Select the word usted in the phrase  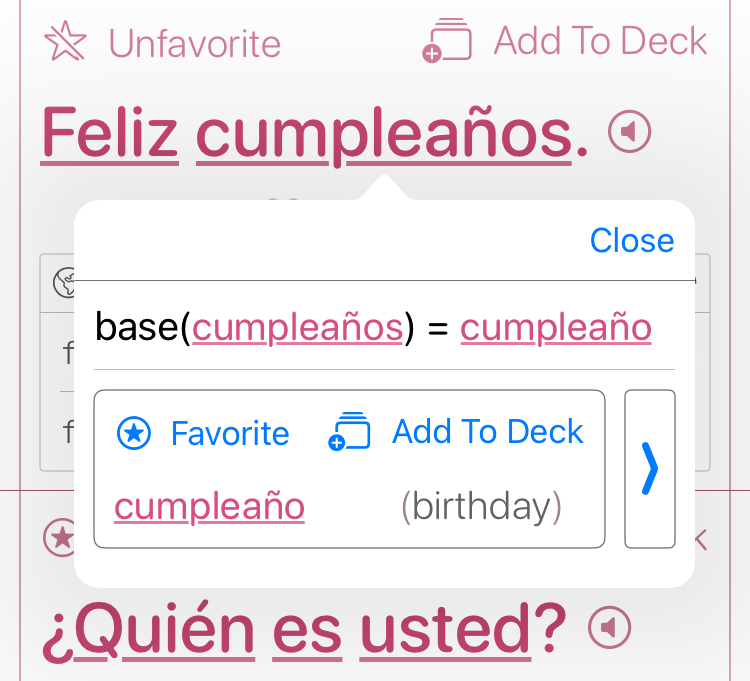(445, 628)
